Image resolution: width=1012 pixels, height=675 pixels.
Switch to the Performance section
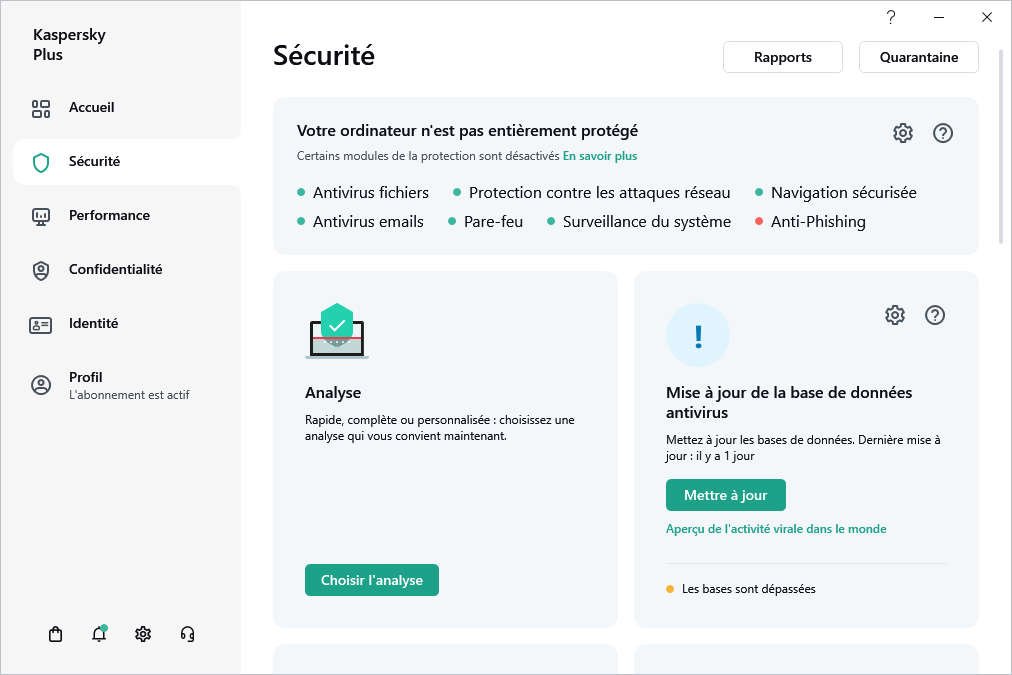point(109,215)
